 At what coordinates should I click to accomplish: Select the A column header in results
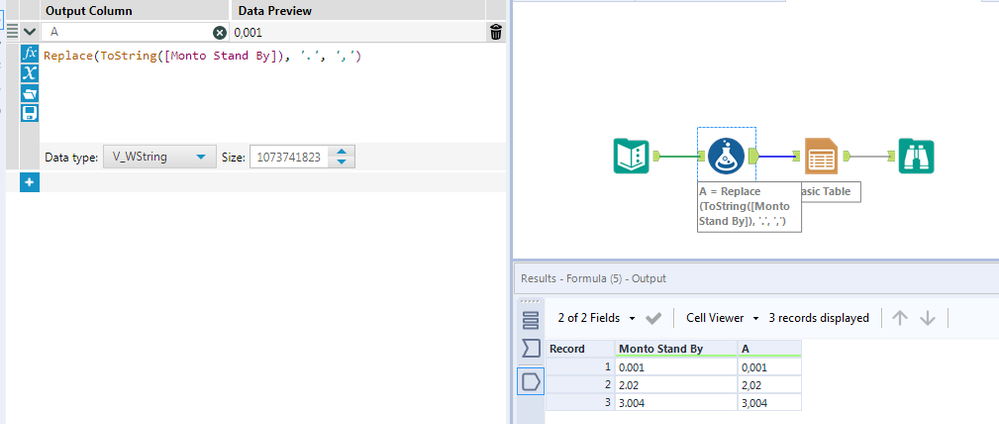coord(769,349)
